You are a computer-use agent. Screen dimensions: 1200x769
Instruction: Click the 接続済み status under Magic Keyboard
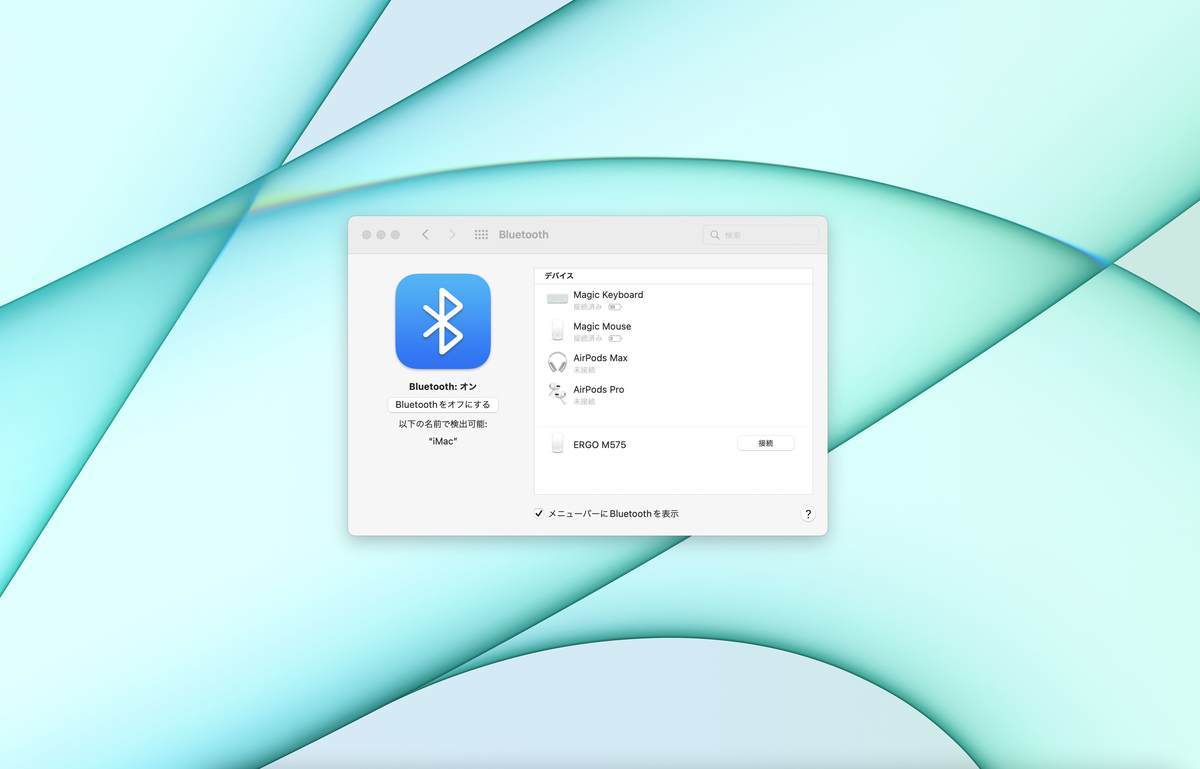588,307
